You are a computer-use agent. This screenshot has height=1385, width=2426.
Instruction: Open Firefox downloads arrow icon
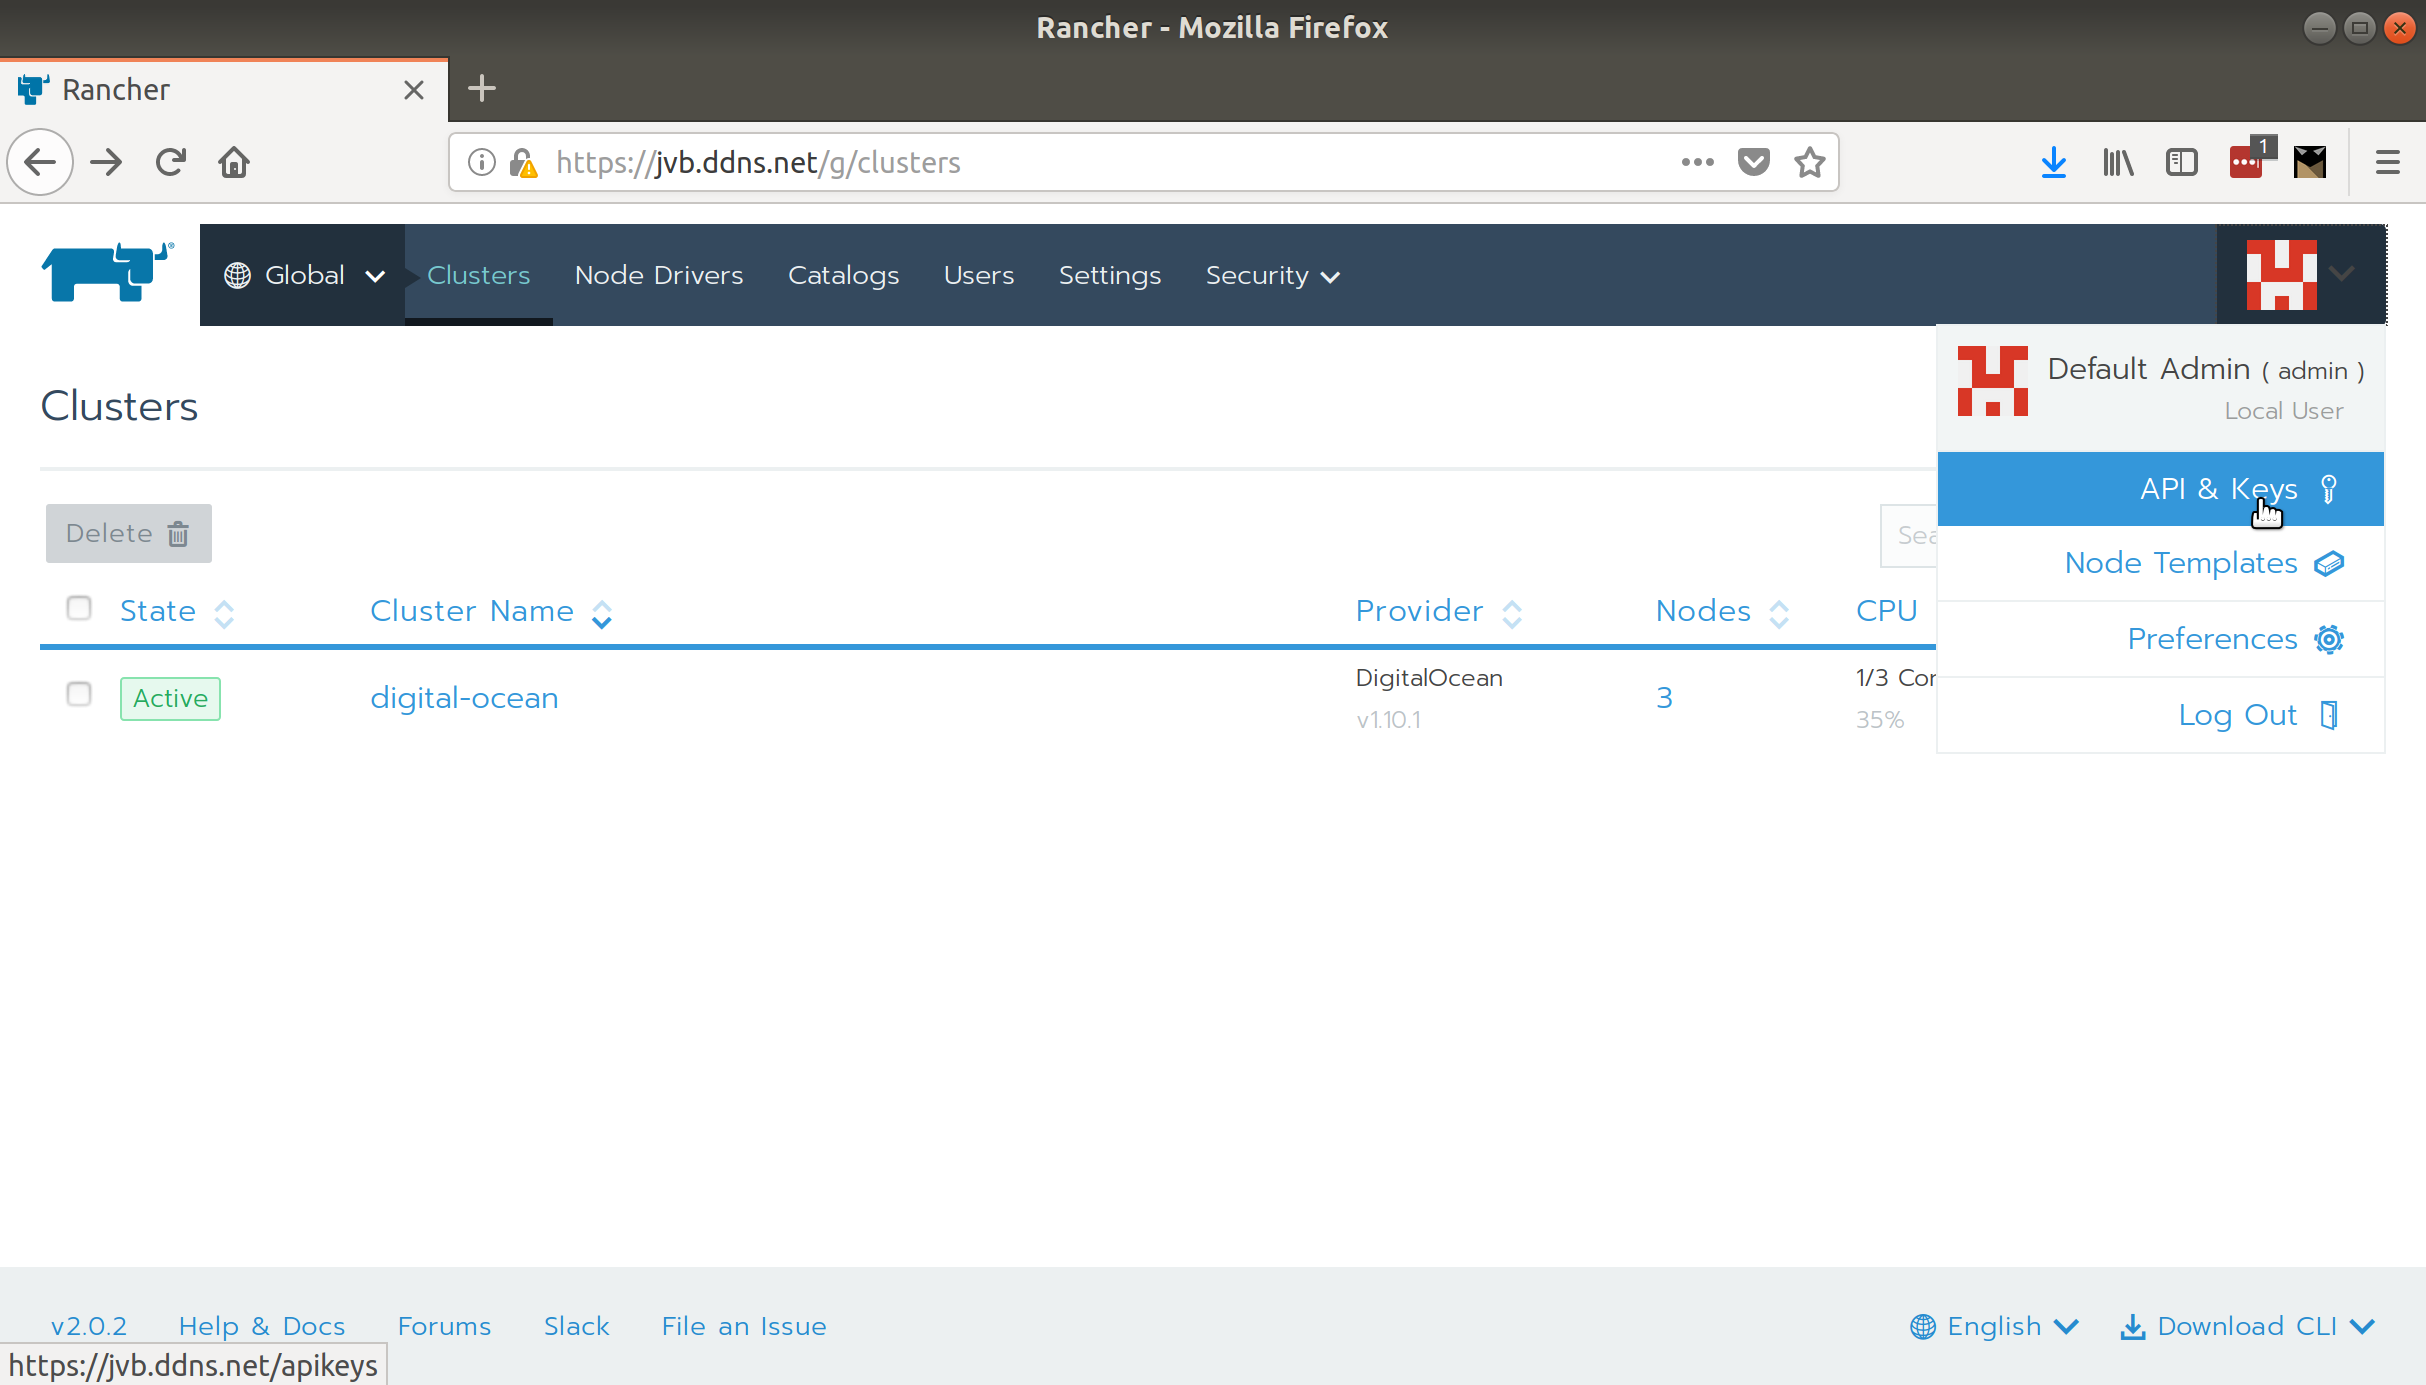[2053, 162]
